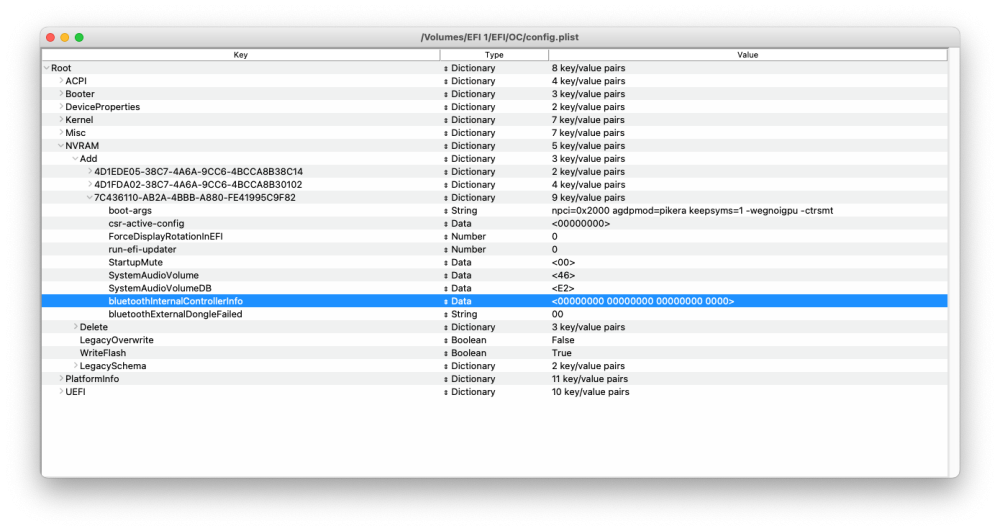Open type selector for SystemAudioVolume row

click(446, 275)
